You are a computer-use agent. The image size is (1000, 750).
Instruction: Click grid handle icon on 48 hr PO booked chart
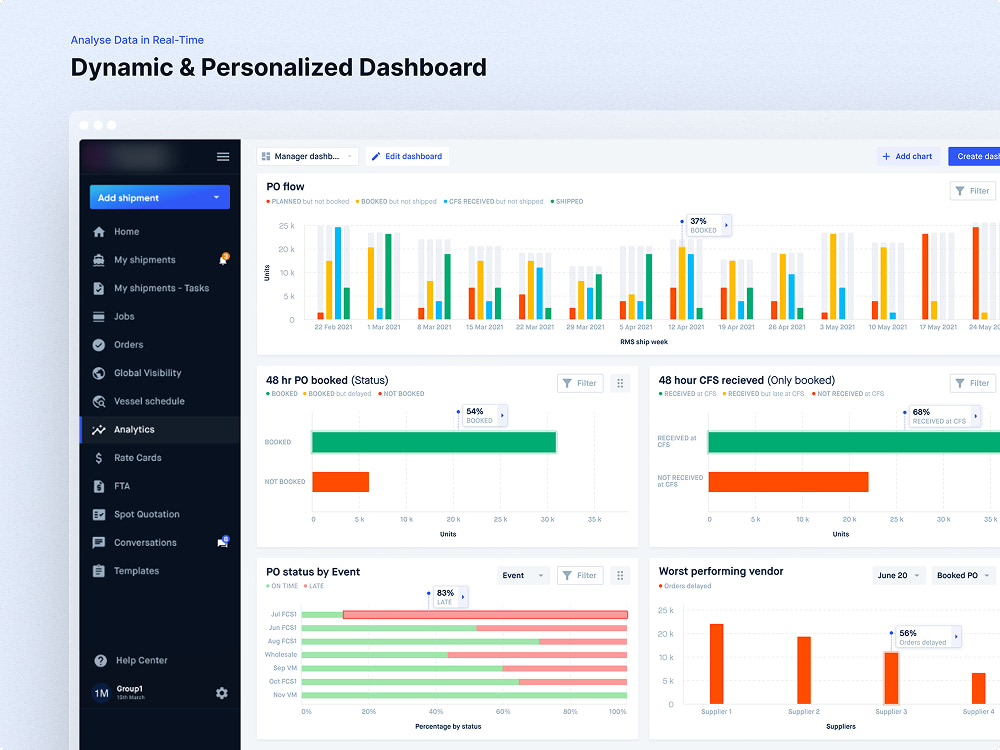(x=620, y=383)
